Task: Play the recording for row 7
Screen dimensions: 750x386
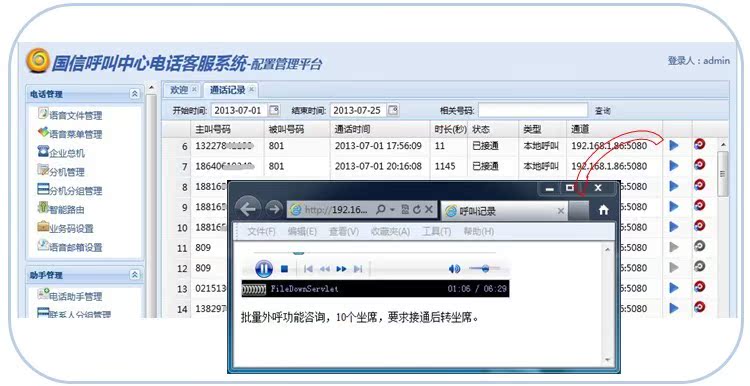Action: tap(674, 165)
